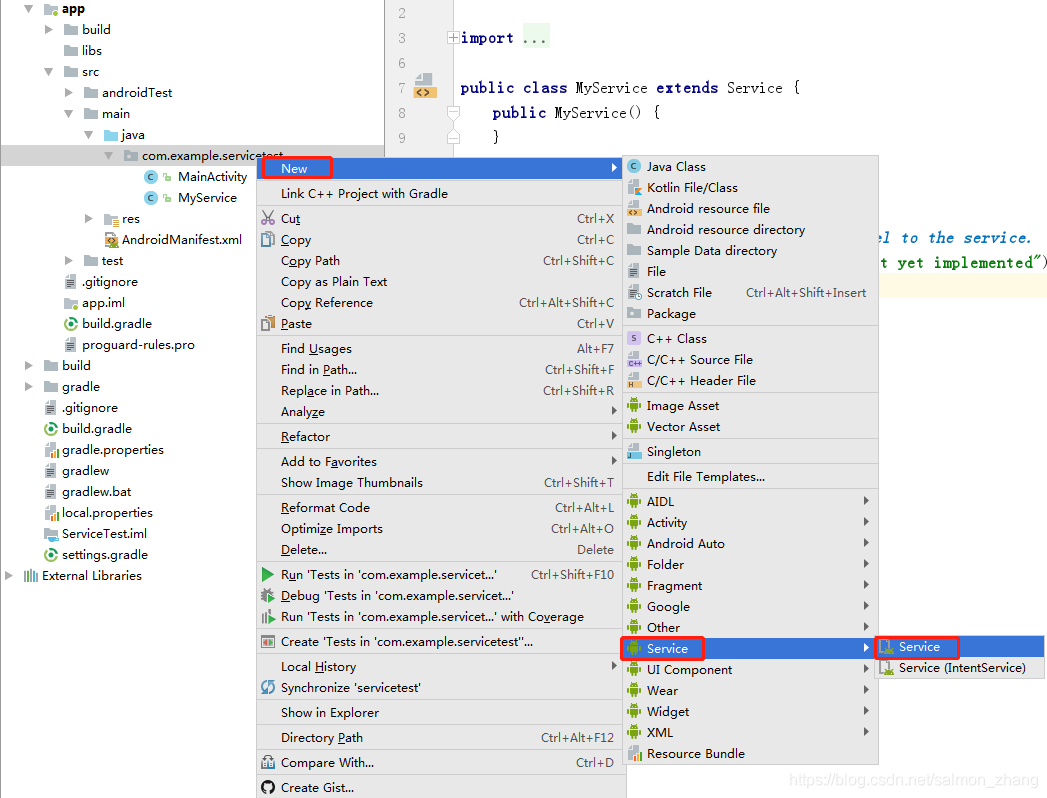Click the Singleton template icon

tap(634, 451)
